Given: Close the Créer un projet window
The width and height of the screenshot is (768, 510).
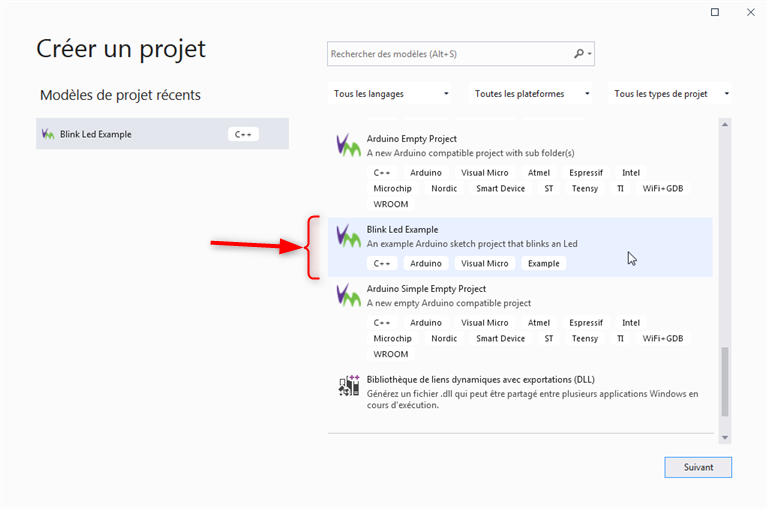Looking at the screenshot, I should 750,12.
